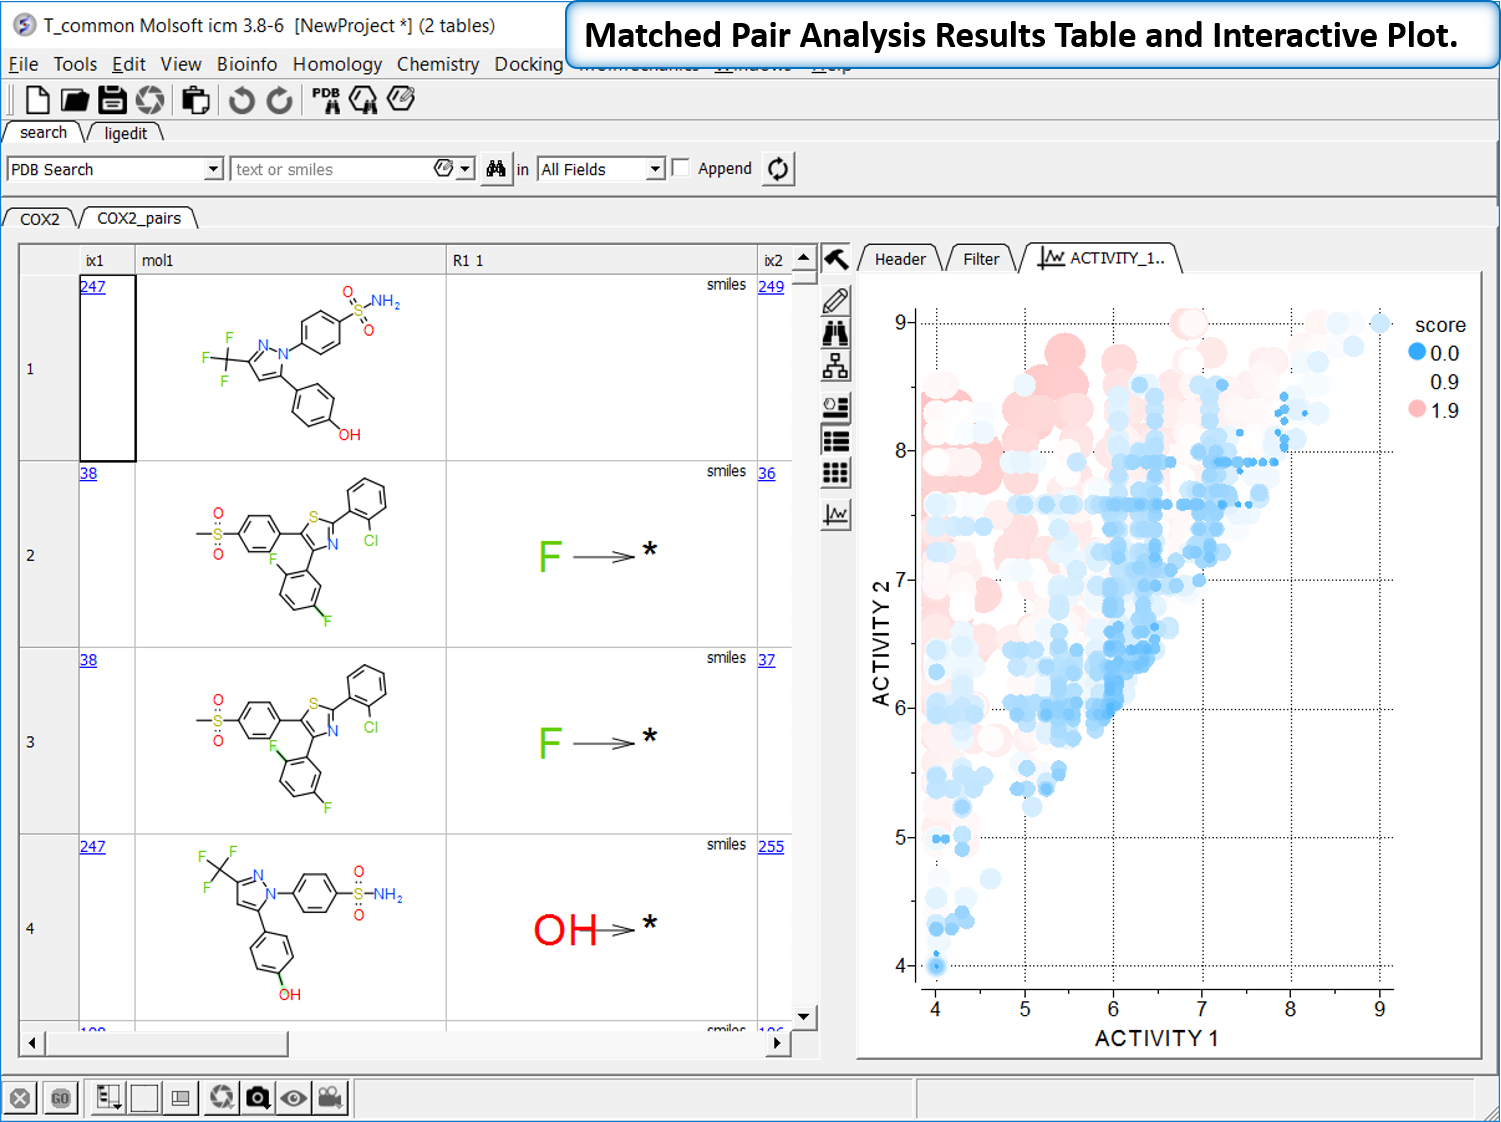Click the plot chart icon in table sidebar
This screenshot has height=1122, width=1501.
836,515
